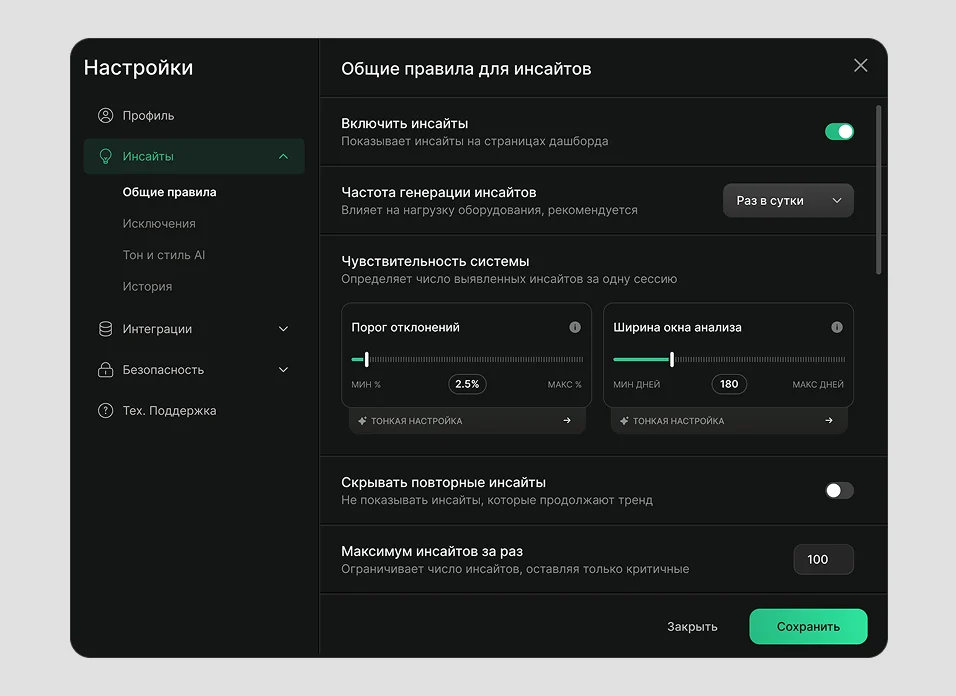Click arrow in Порог отклонений тонкая настройка
This screenshot has width=956, height=696.
coord(567,421)
